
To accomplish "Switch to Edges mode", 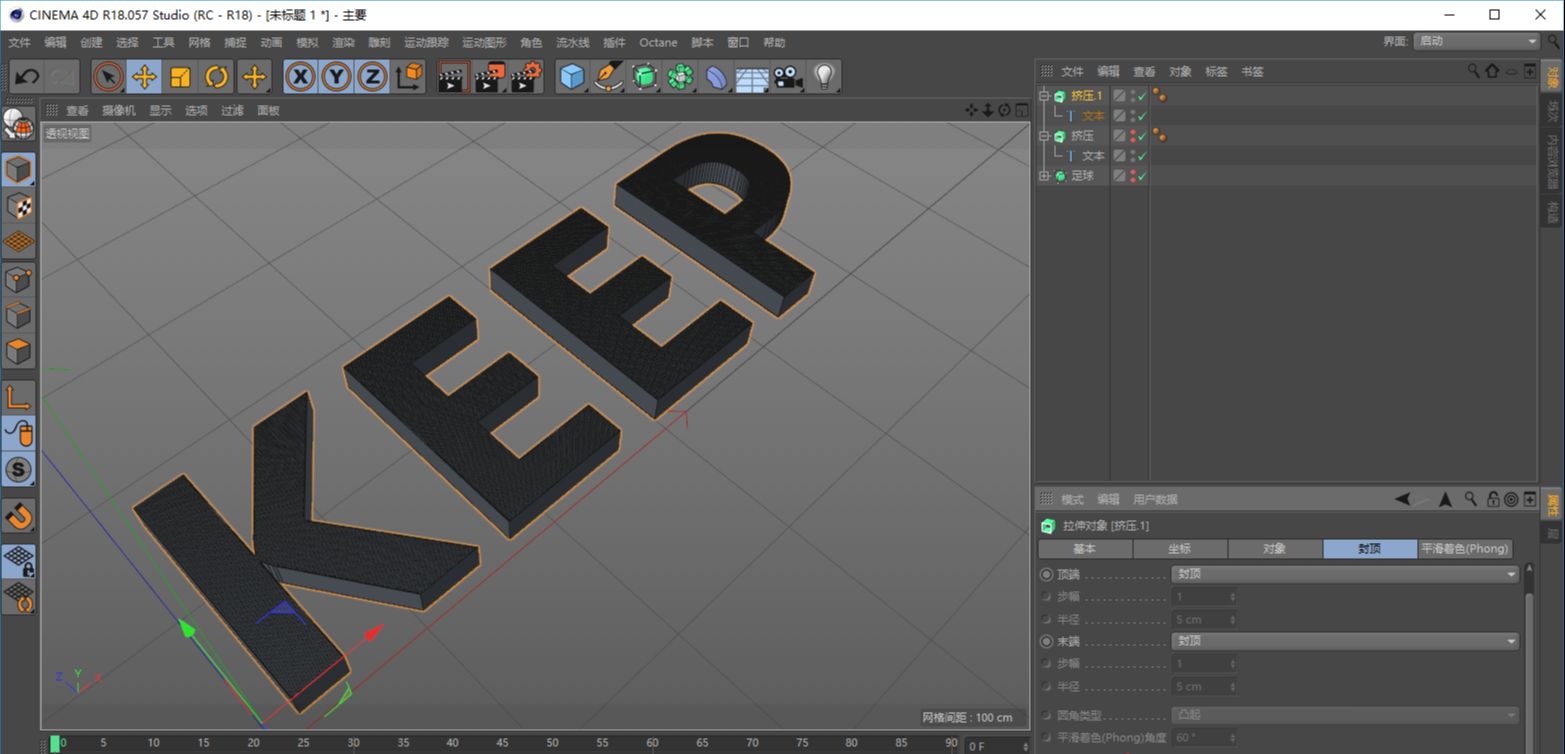I will click(18, 315).
